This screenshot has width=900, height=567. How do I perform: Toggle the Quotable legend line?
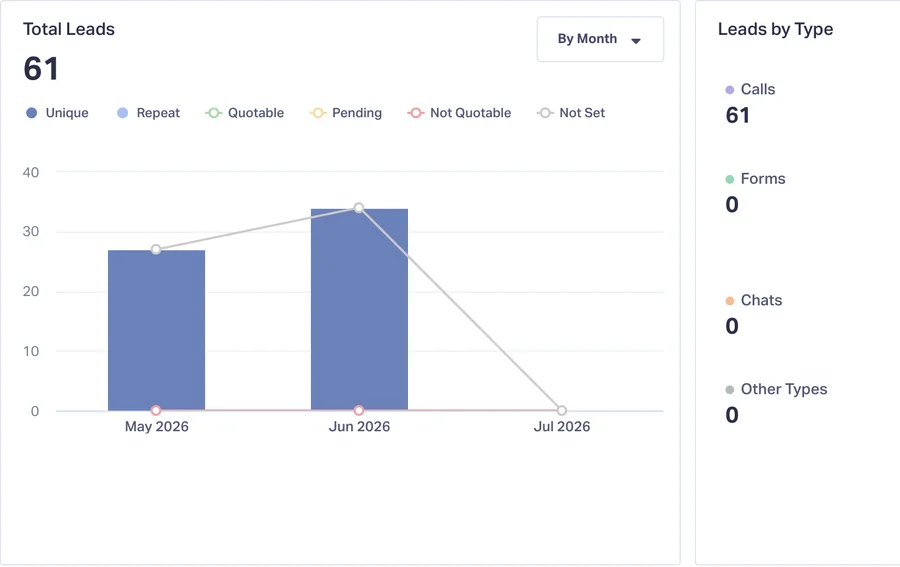pyautogui.click(x=245, y=113)
